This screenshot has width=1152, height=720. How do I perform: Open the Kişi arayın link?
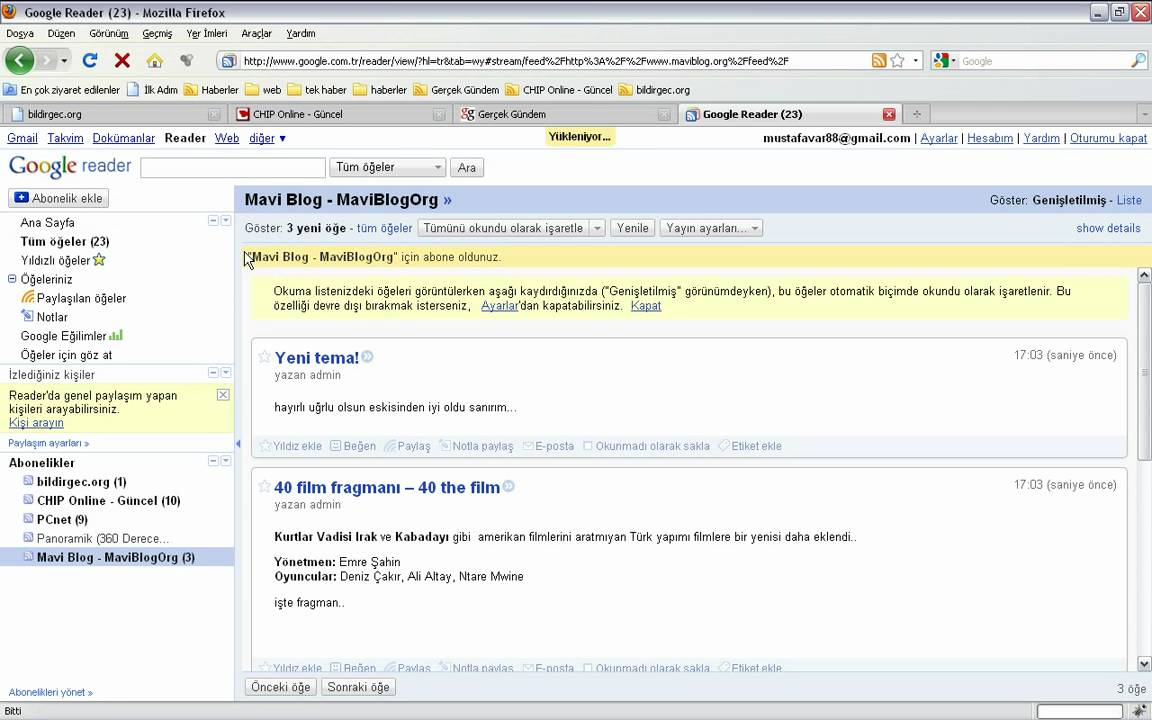pos(36,422)
